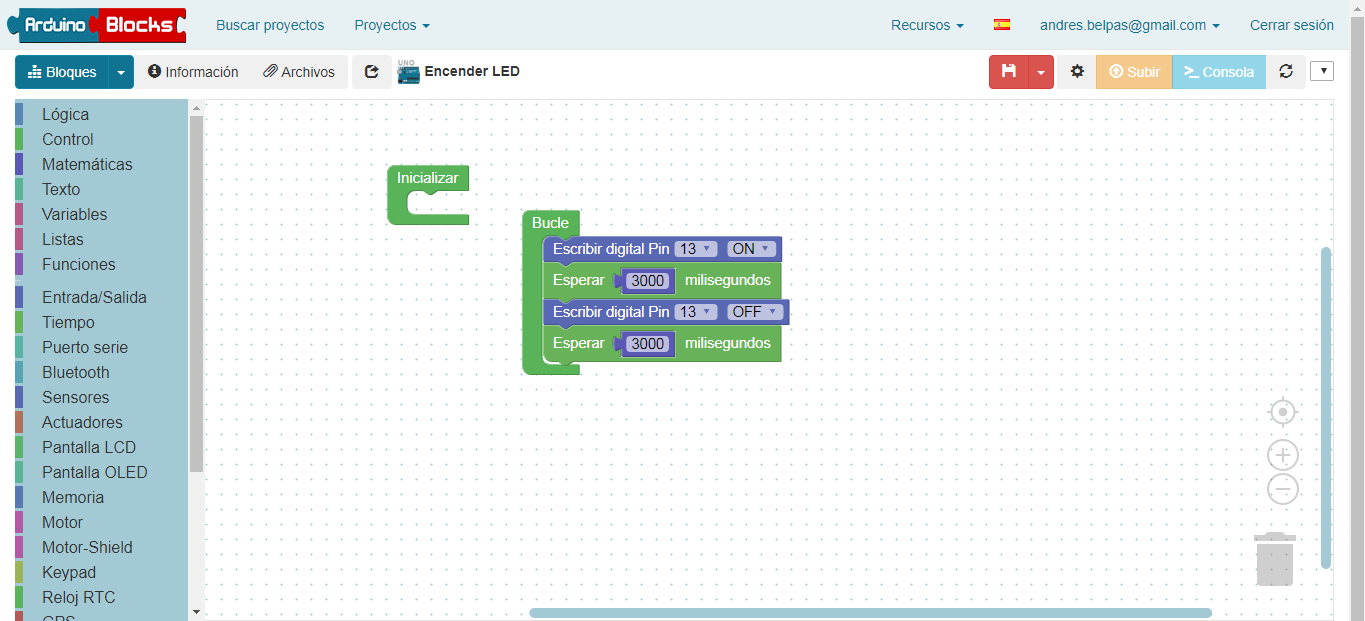
Task: Click the refresh ports icon
Action: (x=1286, y=72)
